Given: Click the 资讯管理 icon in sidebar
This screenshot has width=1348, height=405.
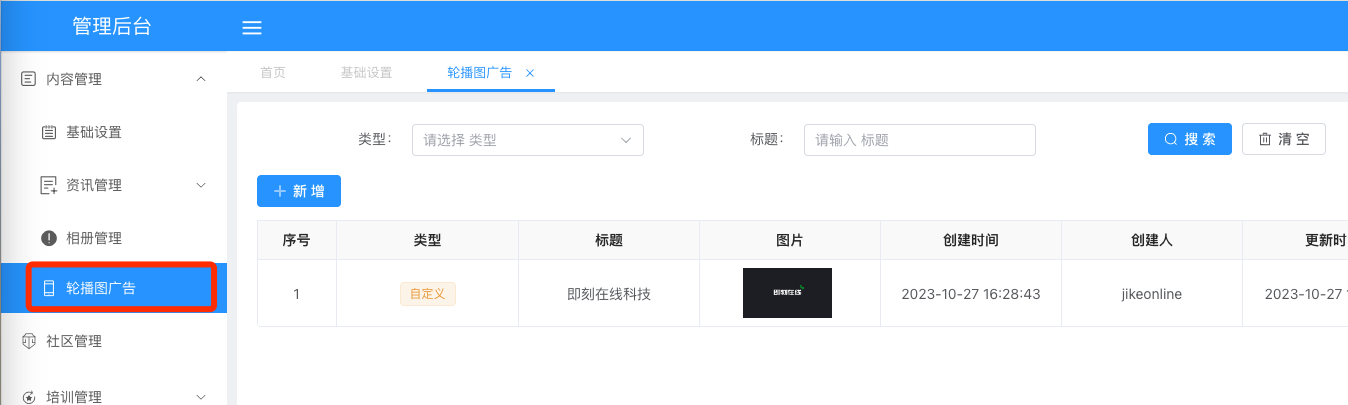Looking at the screenshot, I should [48, 185].
